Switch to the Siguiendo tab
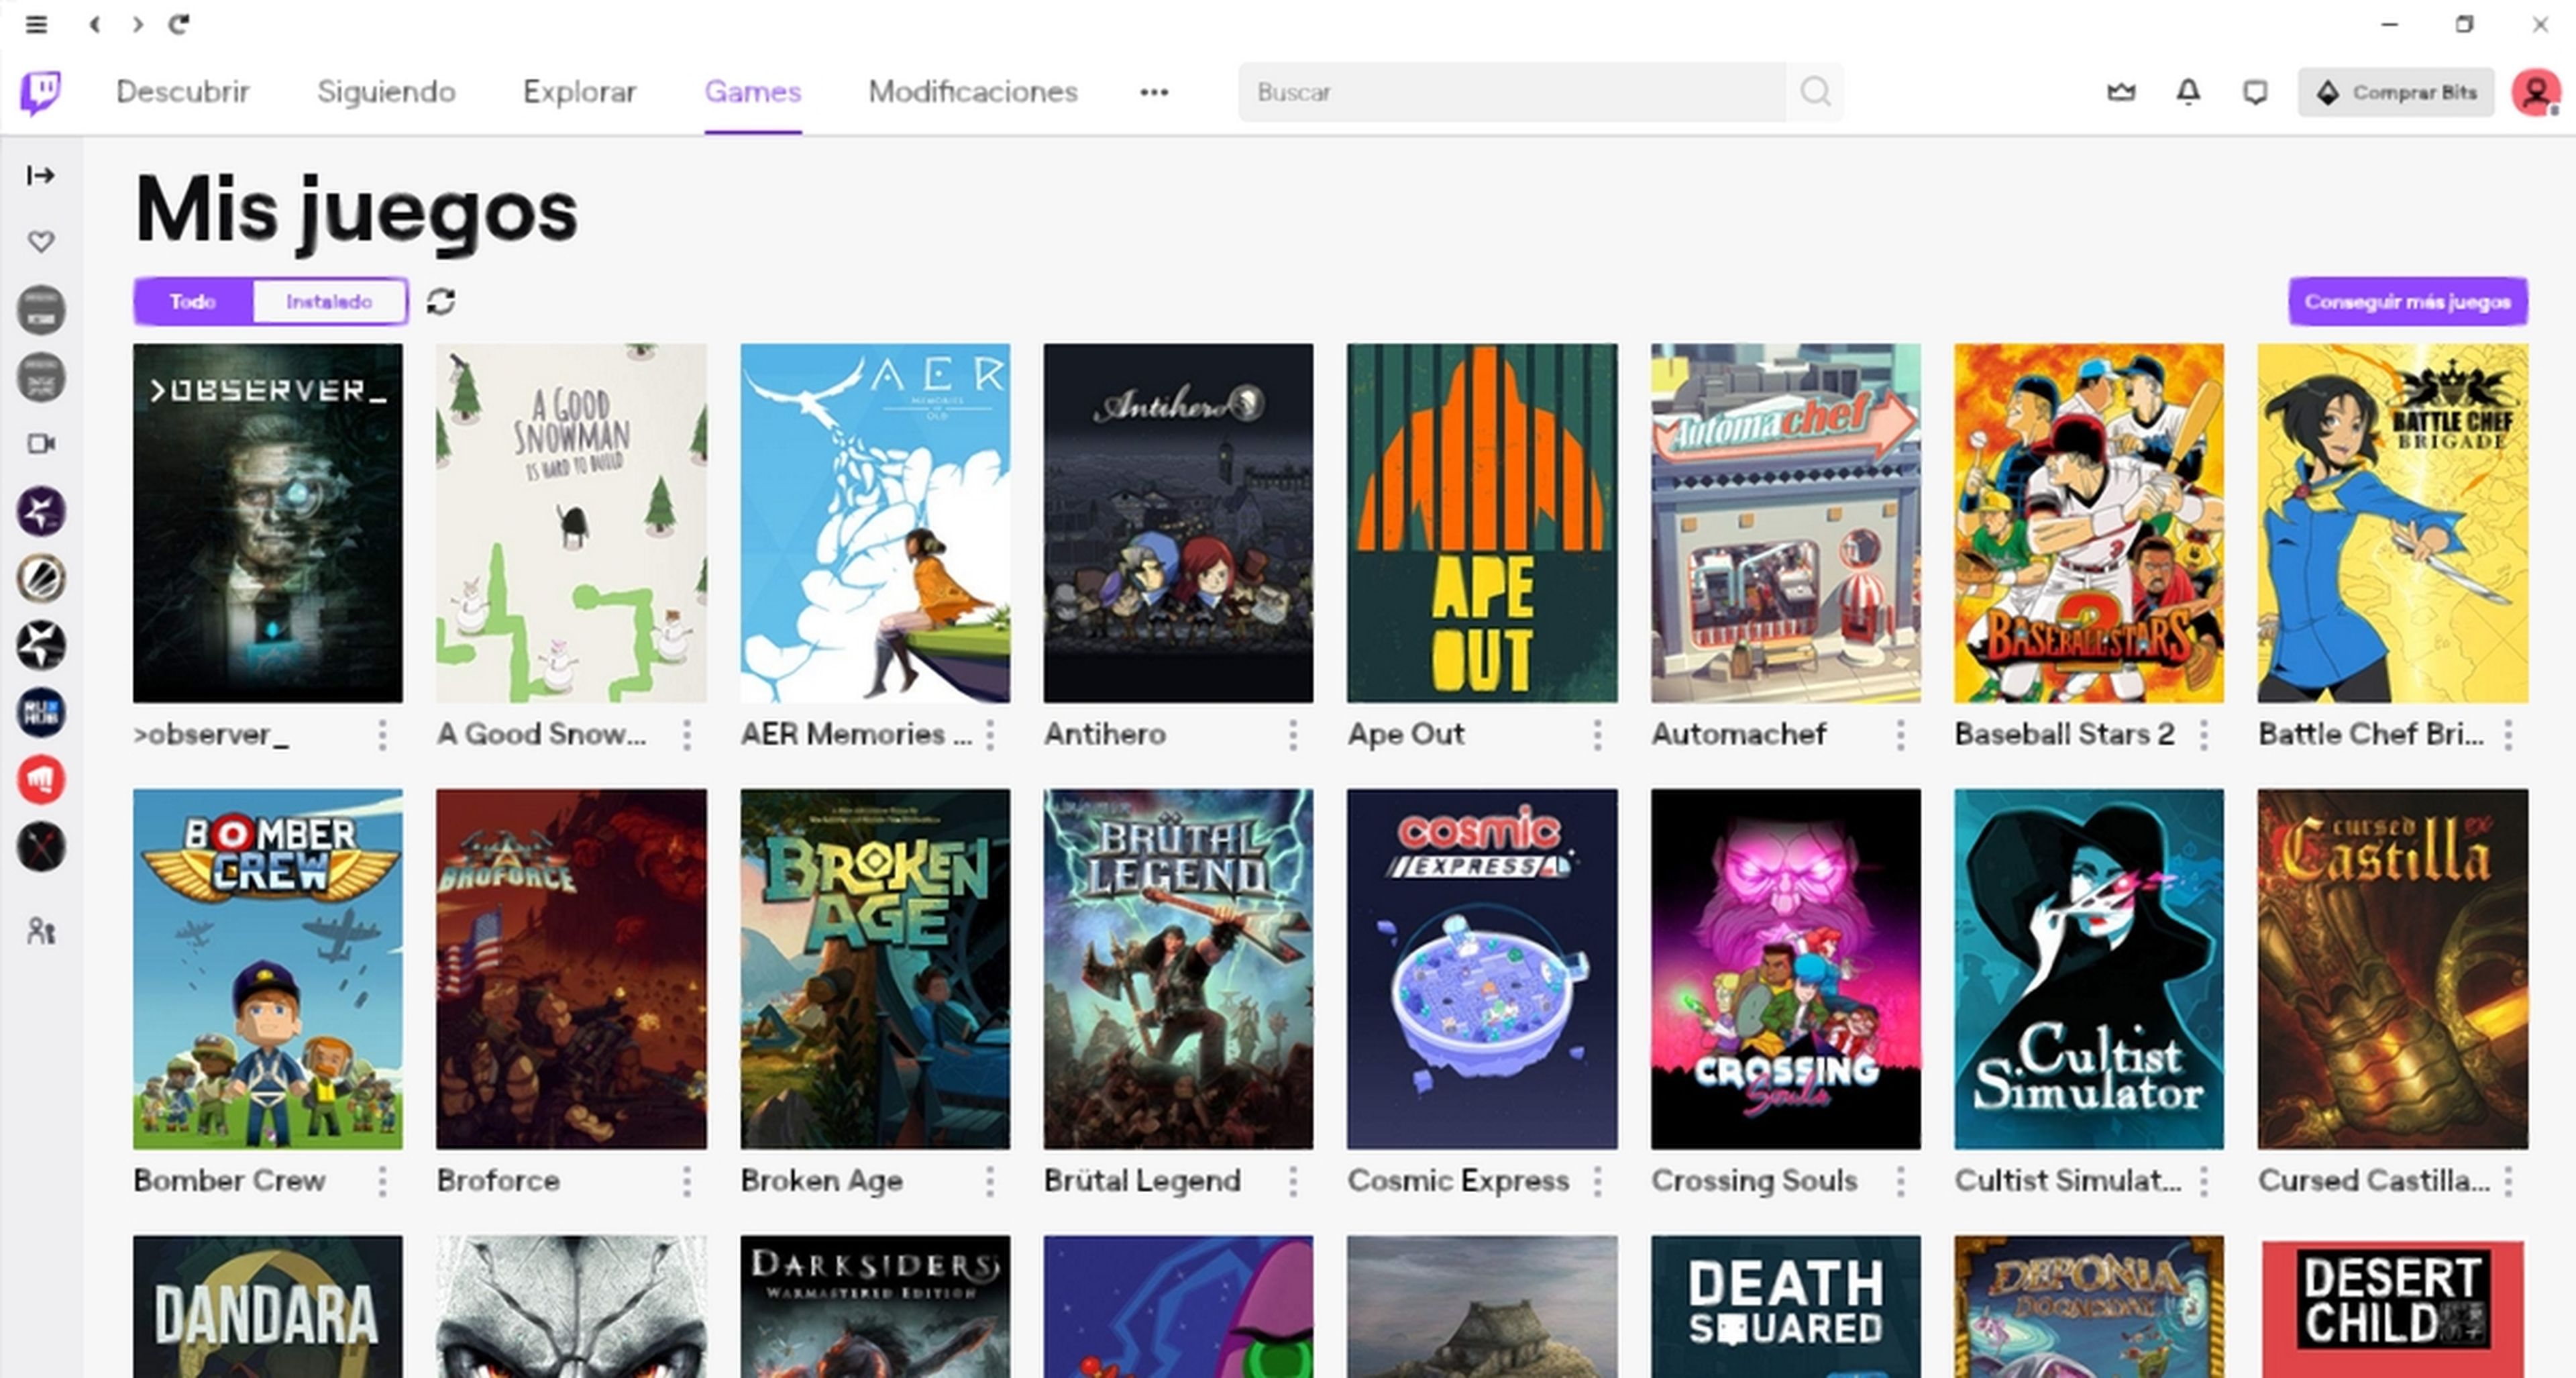The height and width of the screenshot is (1378, 2576). point(386,92)
